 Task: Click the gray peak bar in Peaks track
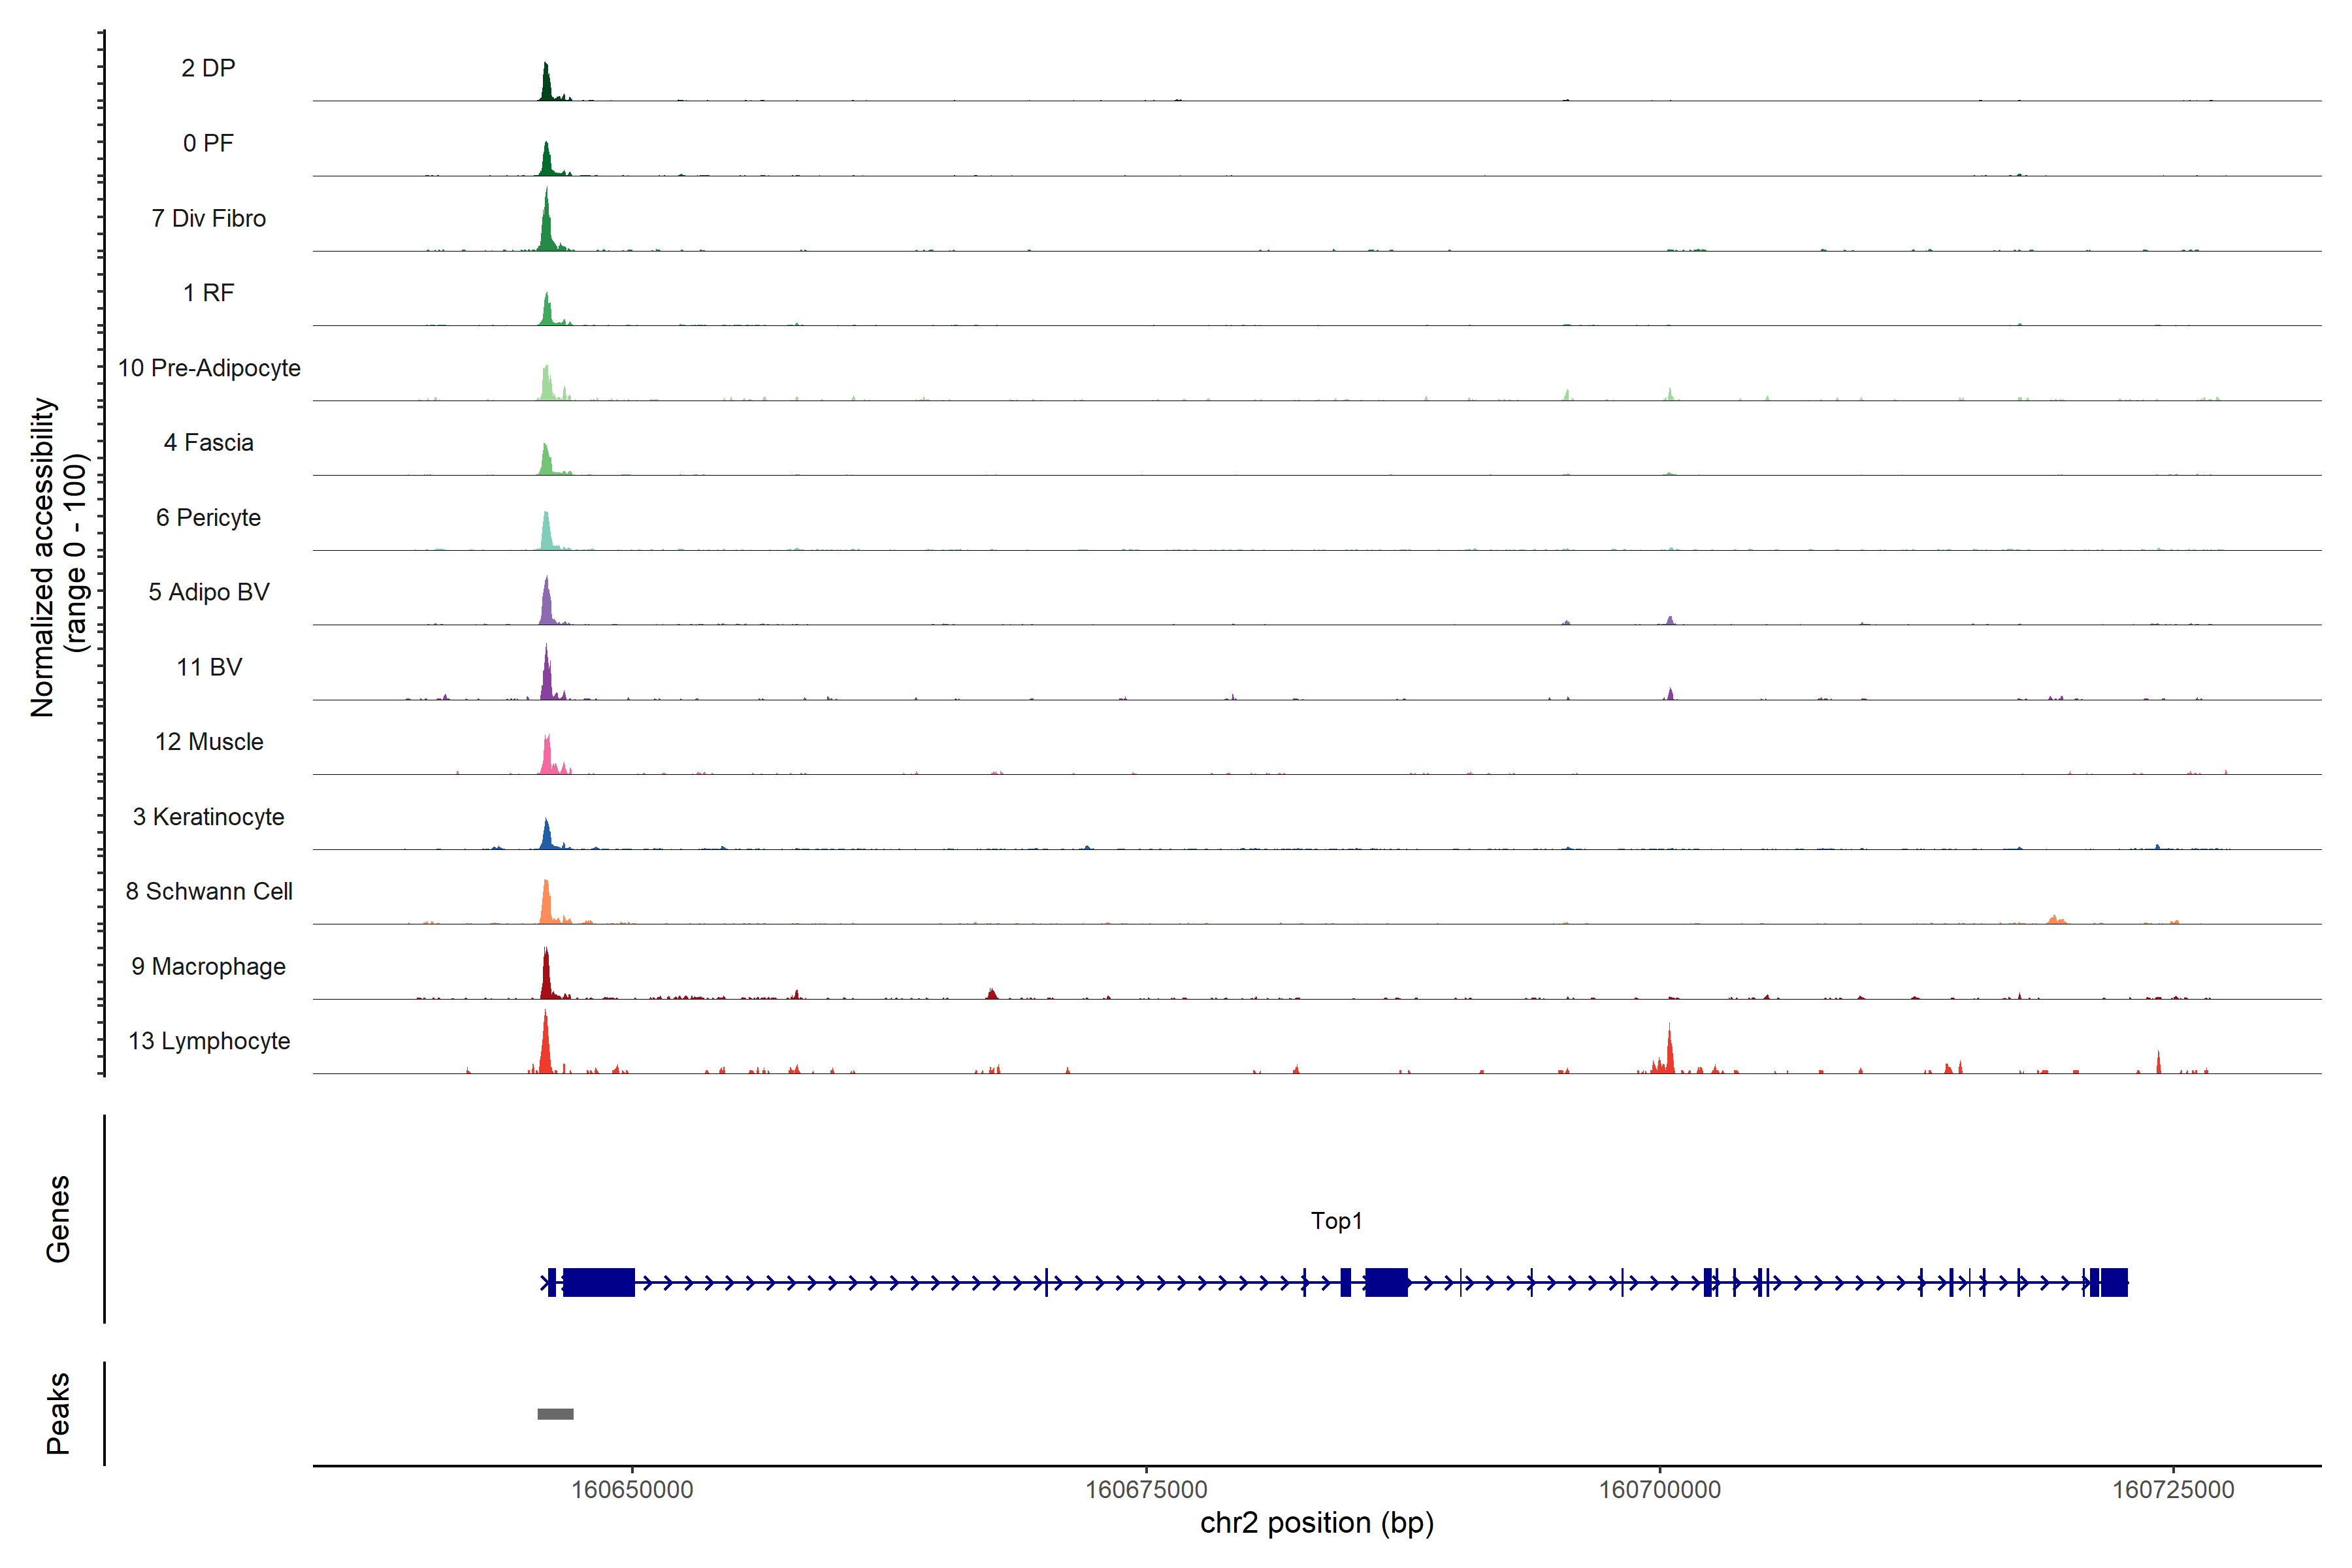point(555,1414)
